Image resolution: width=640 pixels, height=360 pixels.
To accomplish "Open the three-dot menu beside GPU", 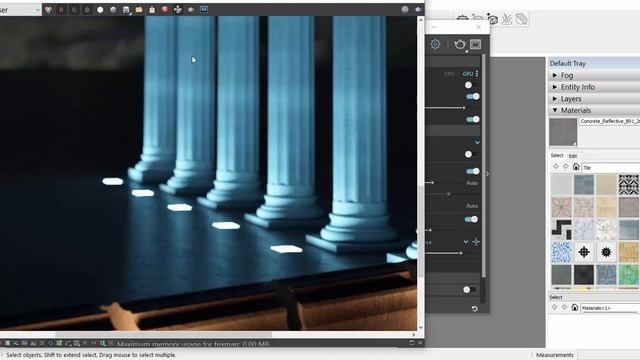I will coord(477,74).
